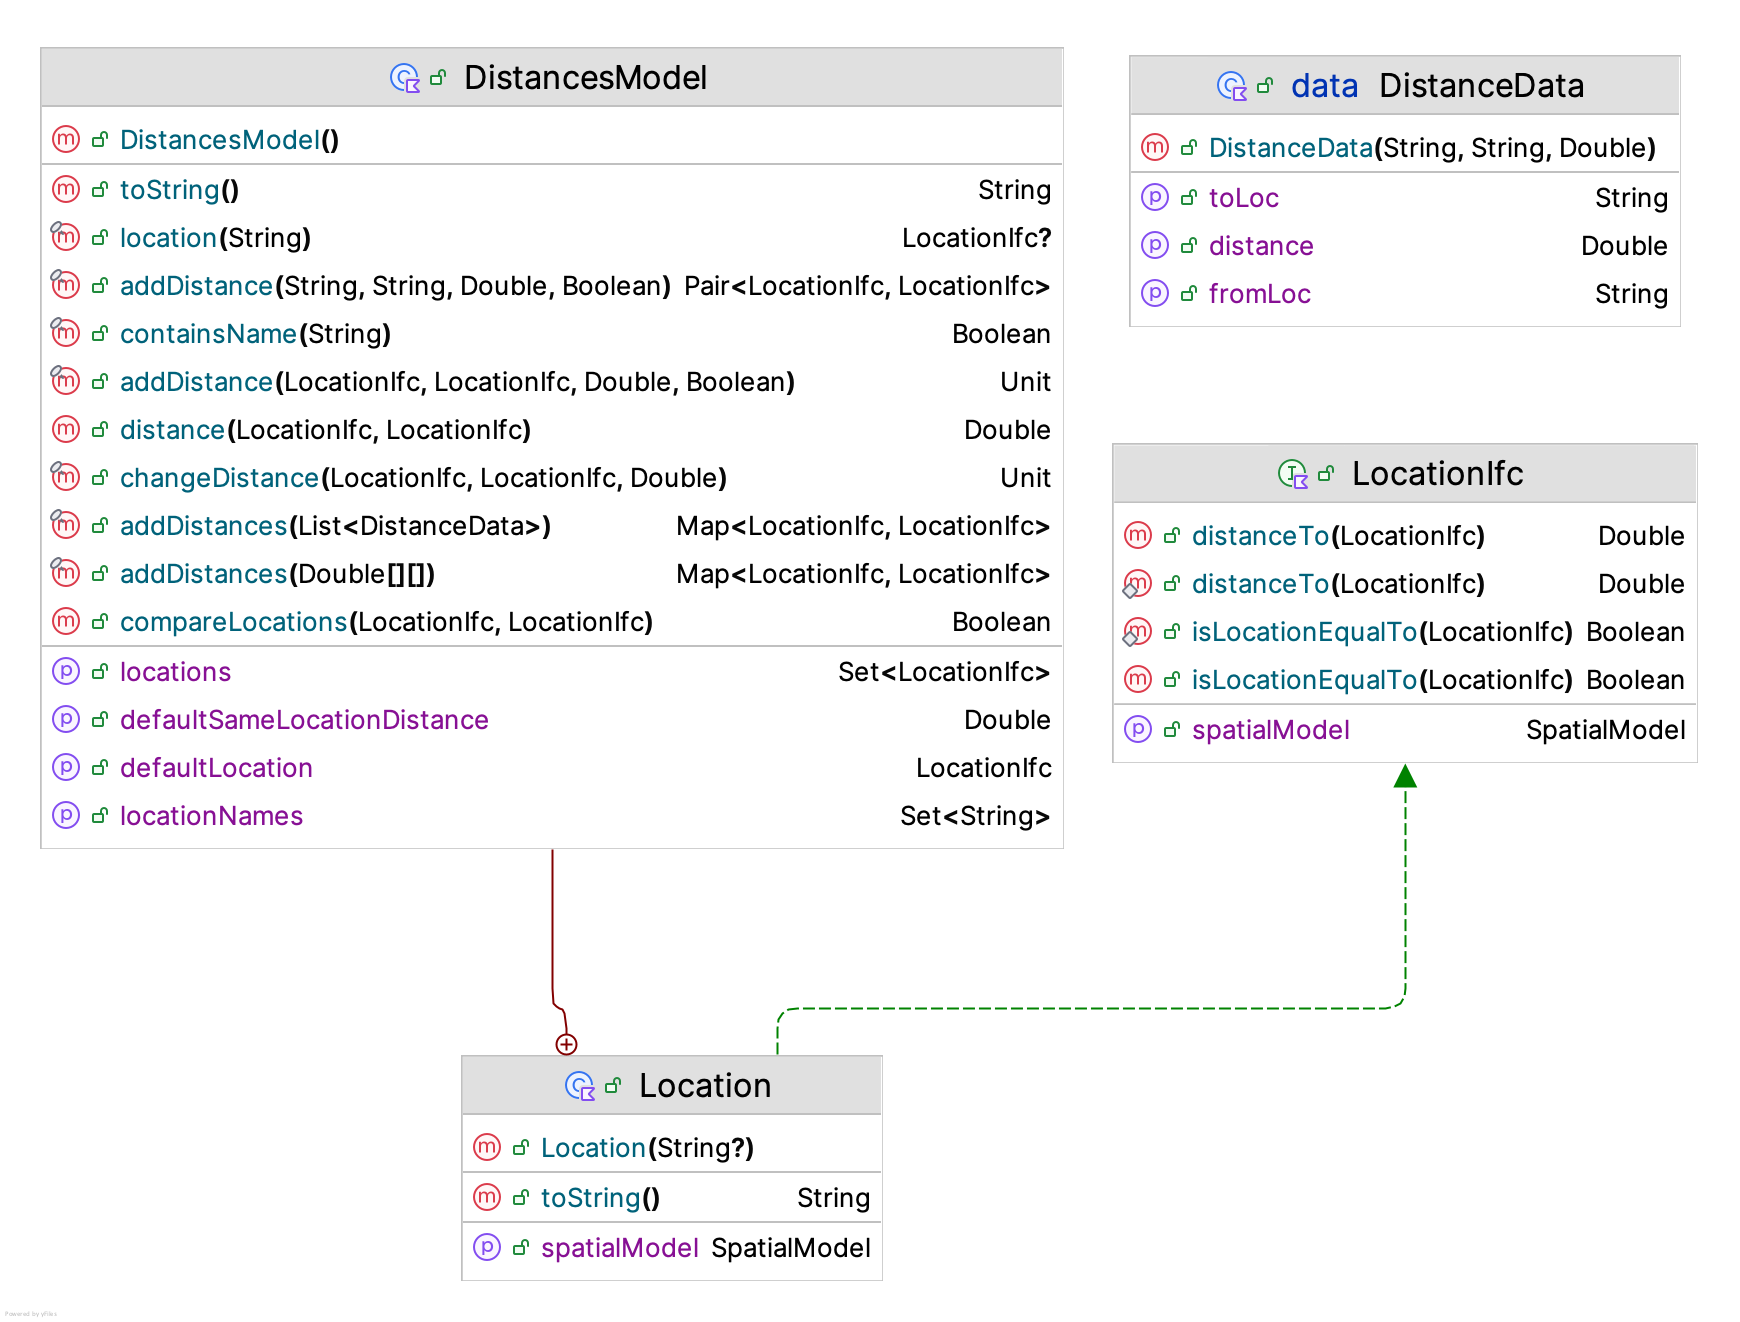Select the DistanceData class title
Image resolution: width=1740 pixels, height=1322 pixels.
[x=1481, y=86]
